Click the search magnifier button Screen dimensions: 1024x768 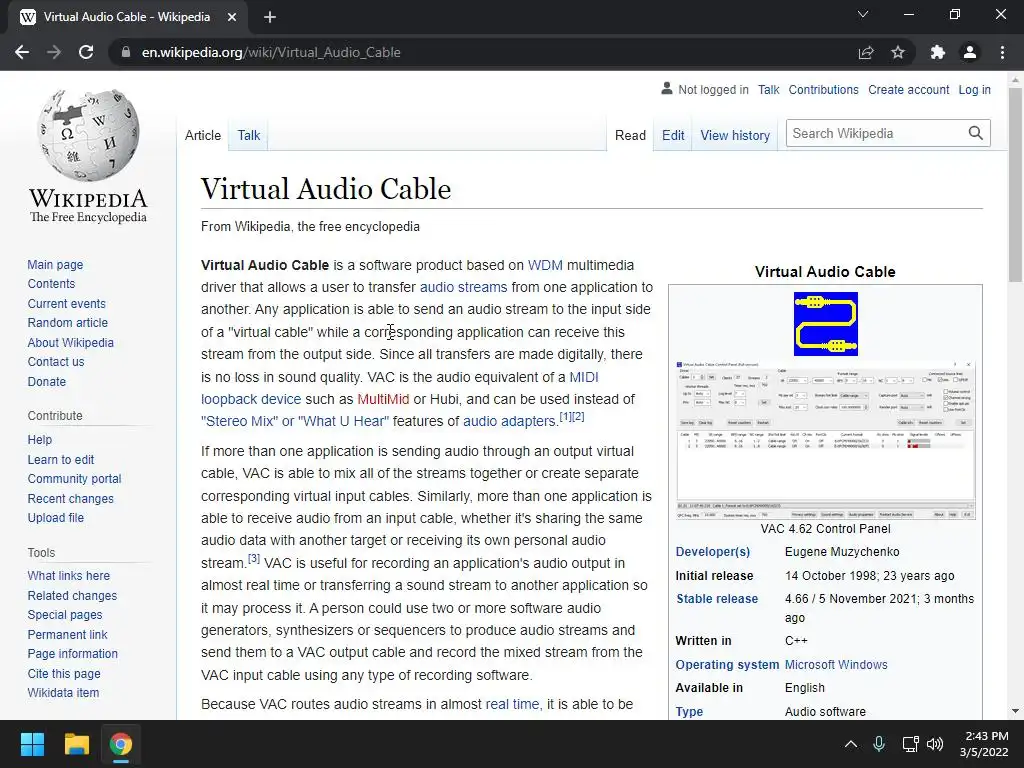click(976, 133)
